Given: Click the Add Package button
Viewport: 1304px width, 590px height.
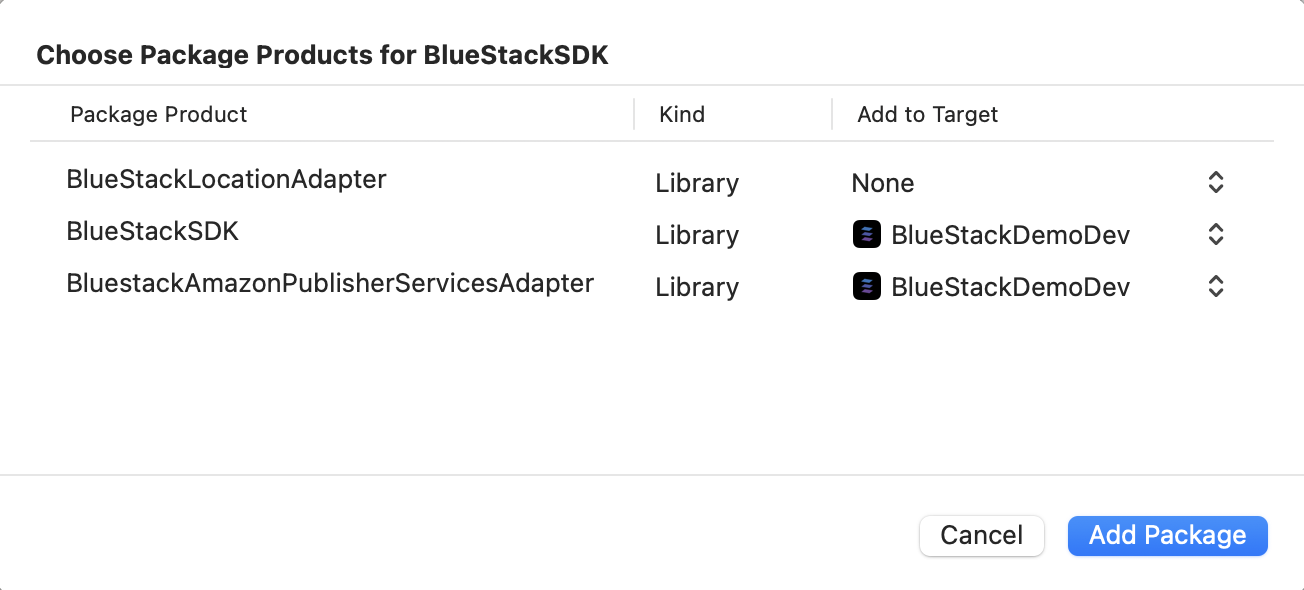Looking at the screenshot, I should coord(1167,535).
